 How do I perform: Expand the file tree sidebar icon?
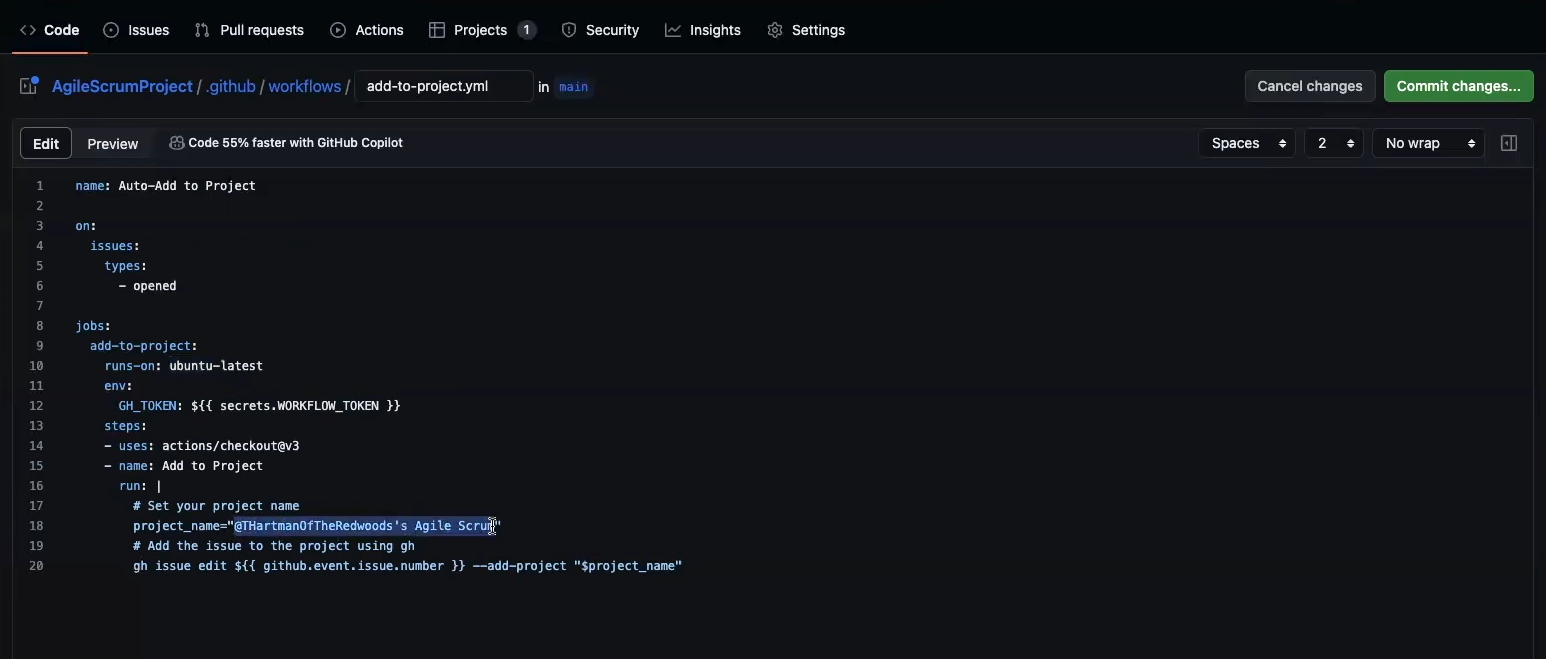[29, 86]
